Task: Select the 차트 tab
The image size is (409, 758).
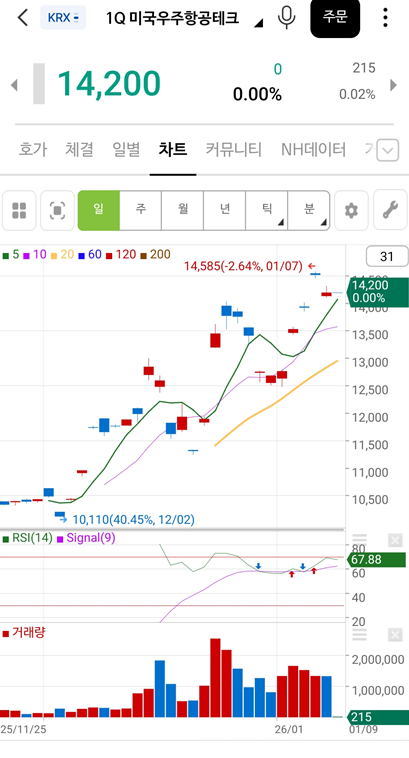Action: pyautogui.click(x=173, y=149)
